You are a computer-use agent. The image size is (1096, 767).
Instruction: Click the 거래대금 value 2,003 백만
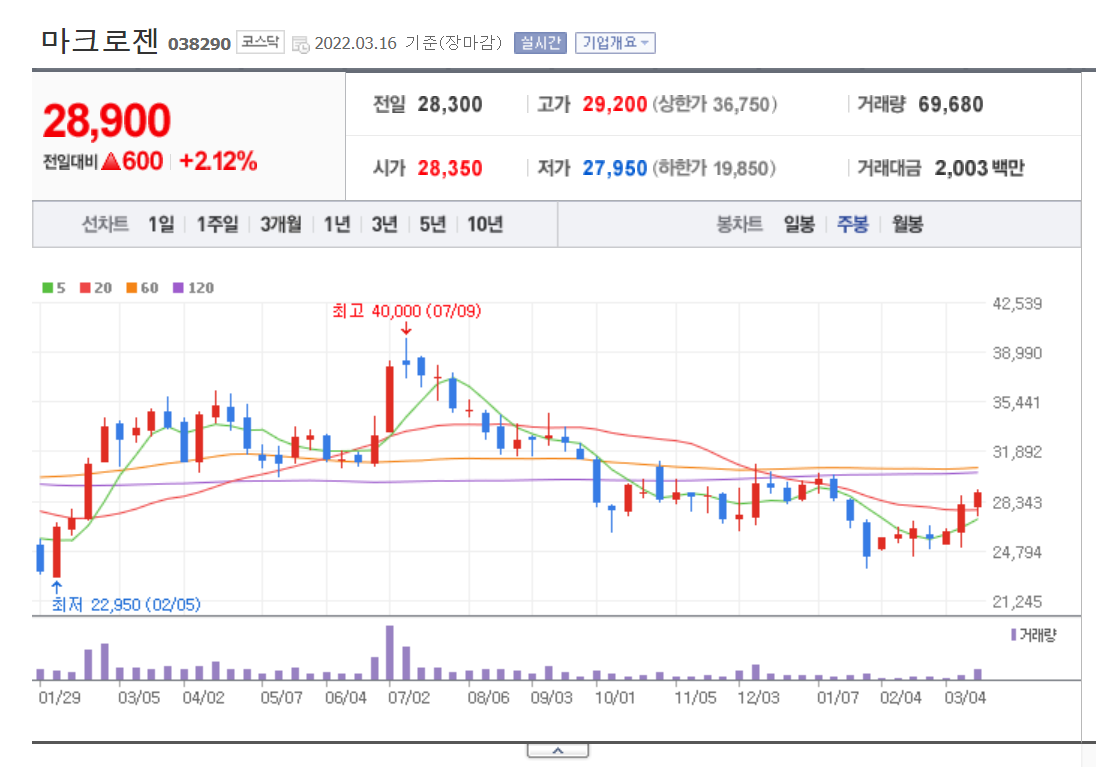click(x=979, y=168)
